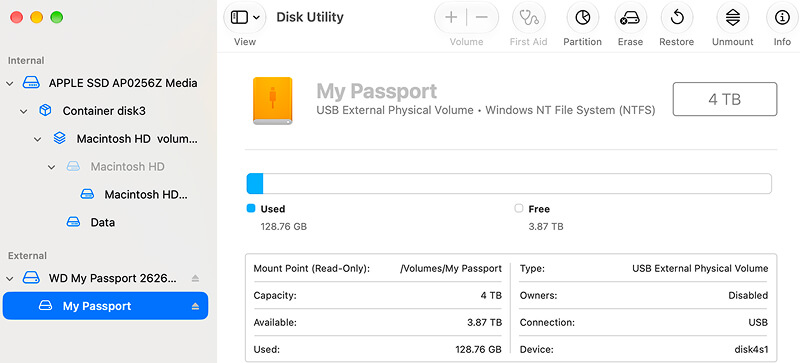Click the Windows NT File System subtitle
The height and width of the screenshot is (363, 800).
(570, 110)
